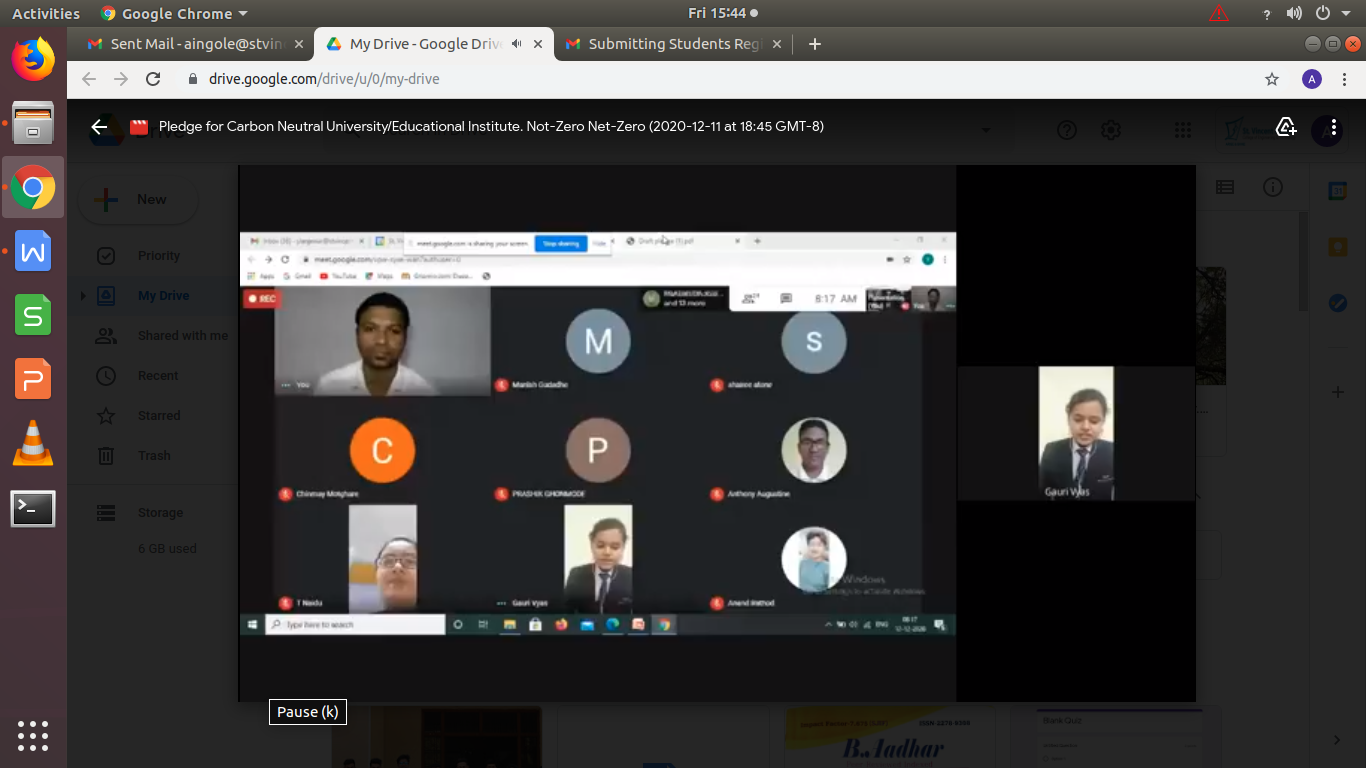The width and height of the screenshot is (1366, 768).
Task: Switch to Sent Mail Gmail tab
Action: coord(195,44)
